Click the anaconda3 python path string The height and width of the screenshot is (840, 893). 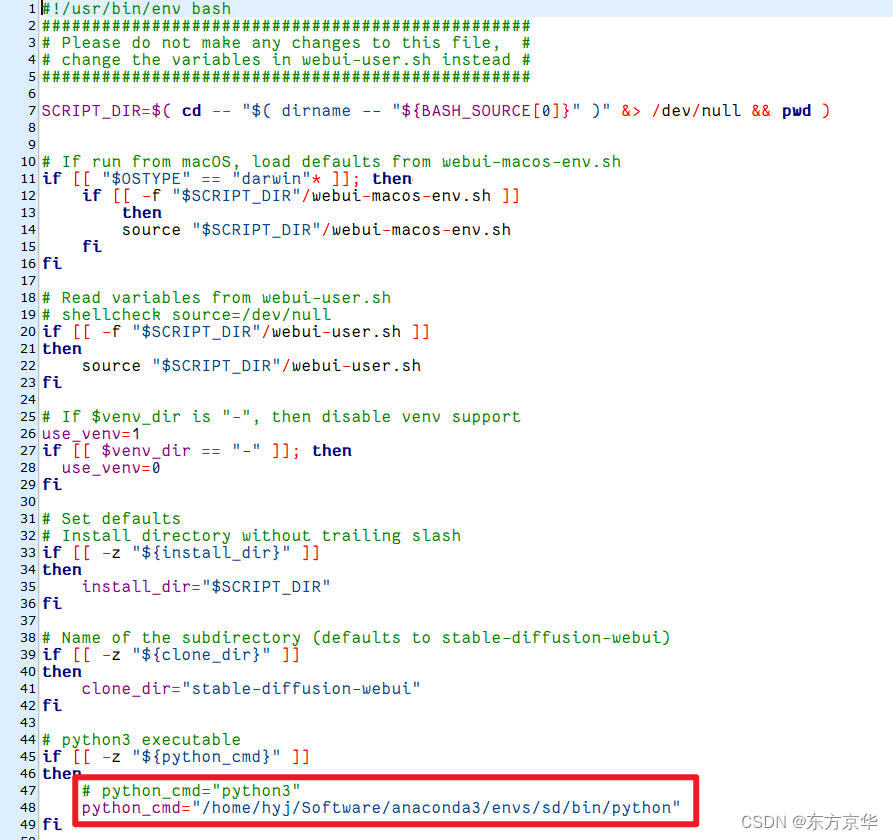pos(436,808)
